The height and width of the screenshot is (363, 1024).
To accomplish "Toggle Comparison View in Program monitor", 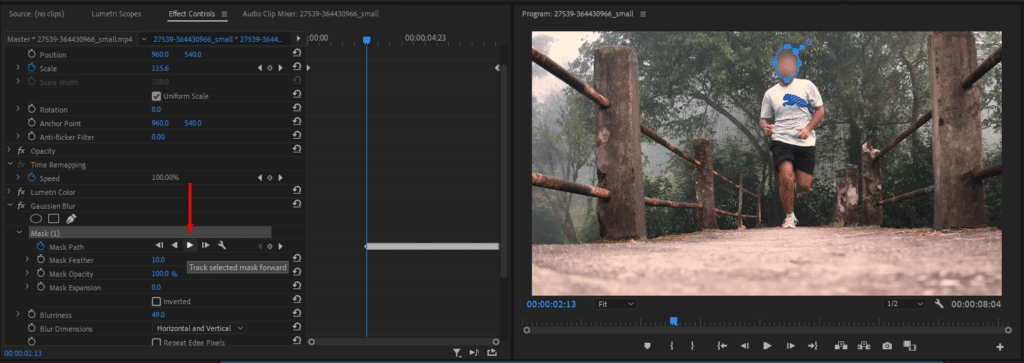I will tap(910, 346).
